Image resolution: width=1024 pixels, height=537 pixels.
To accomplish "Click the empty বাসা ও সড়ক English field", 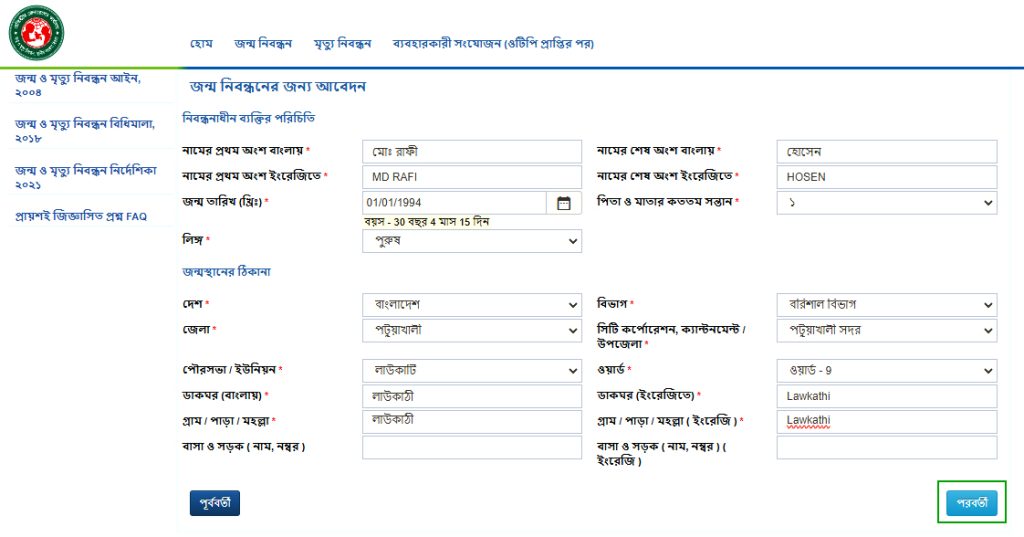I will 886,448.
